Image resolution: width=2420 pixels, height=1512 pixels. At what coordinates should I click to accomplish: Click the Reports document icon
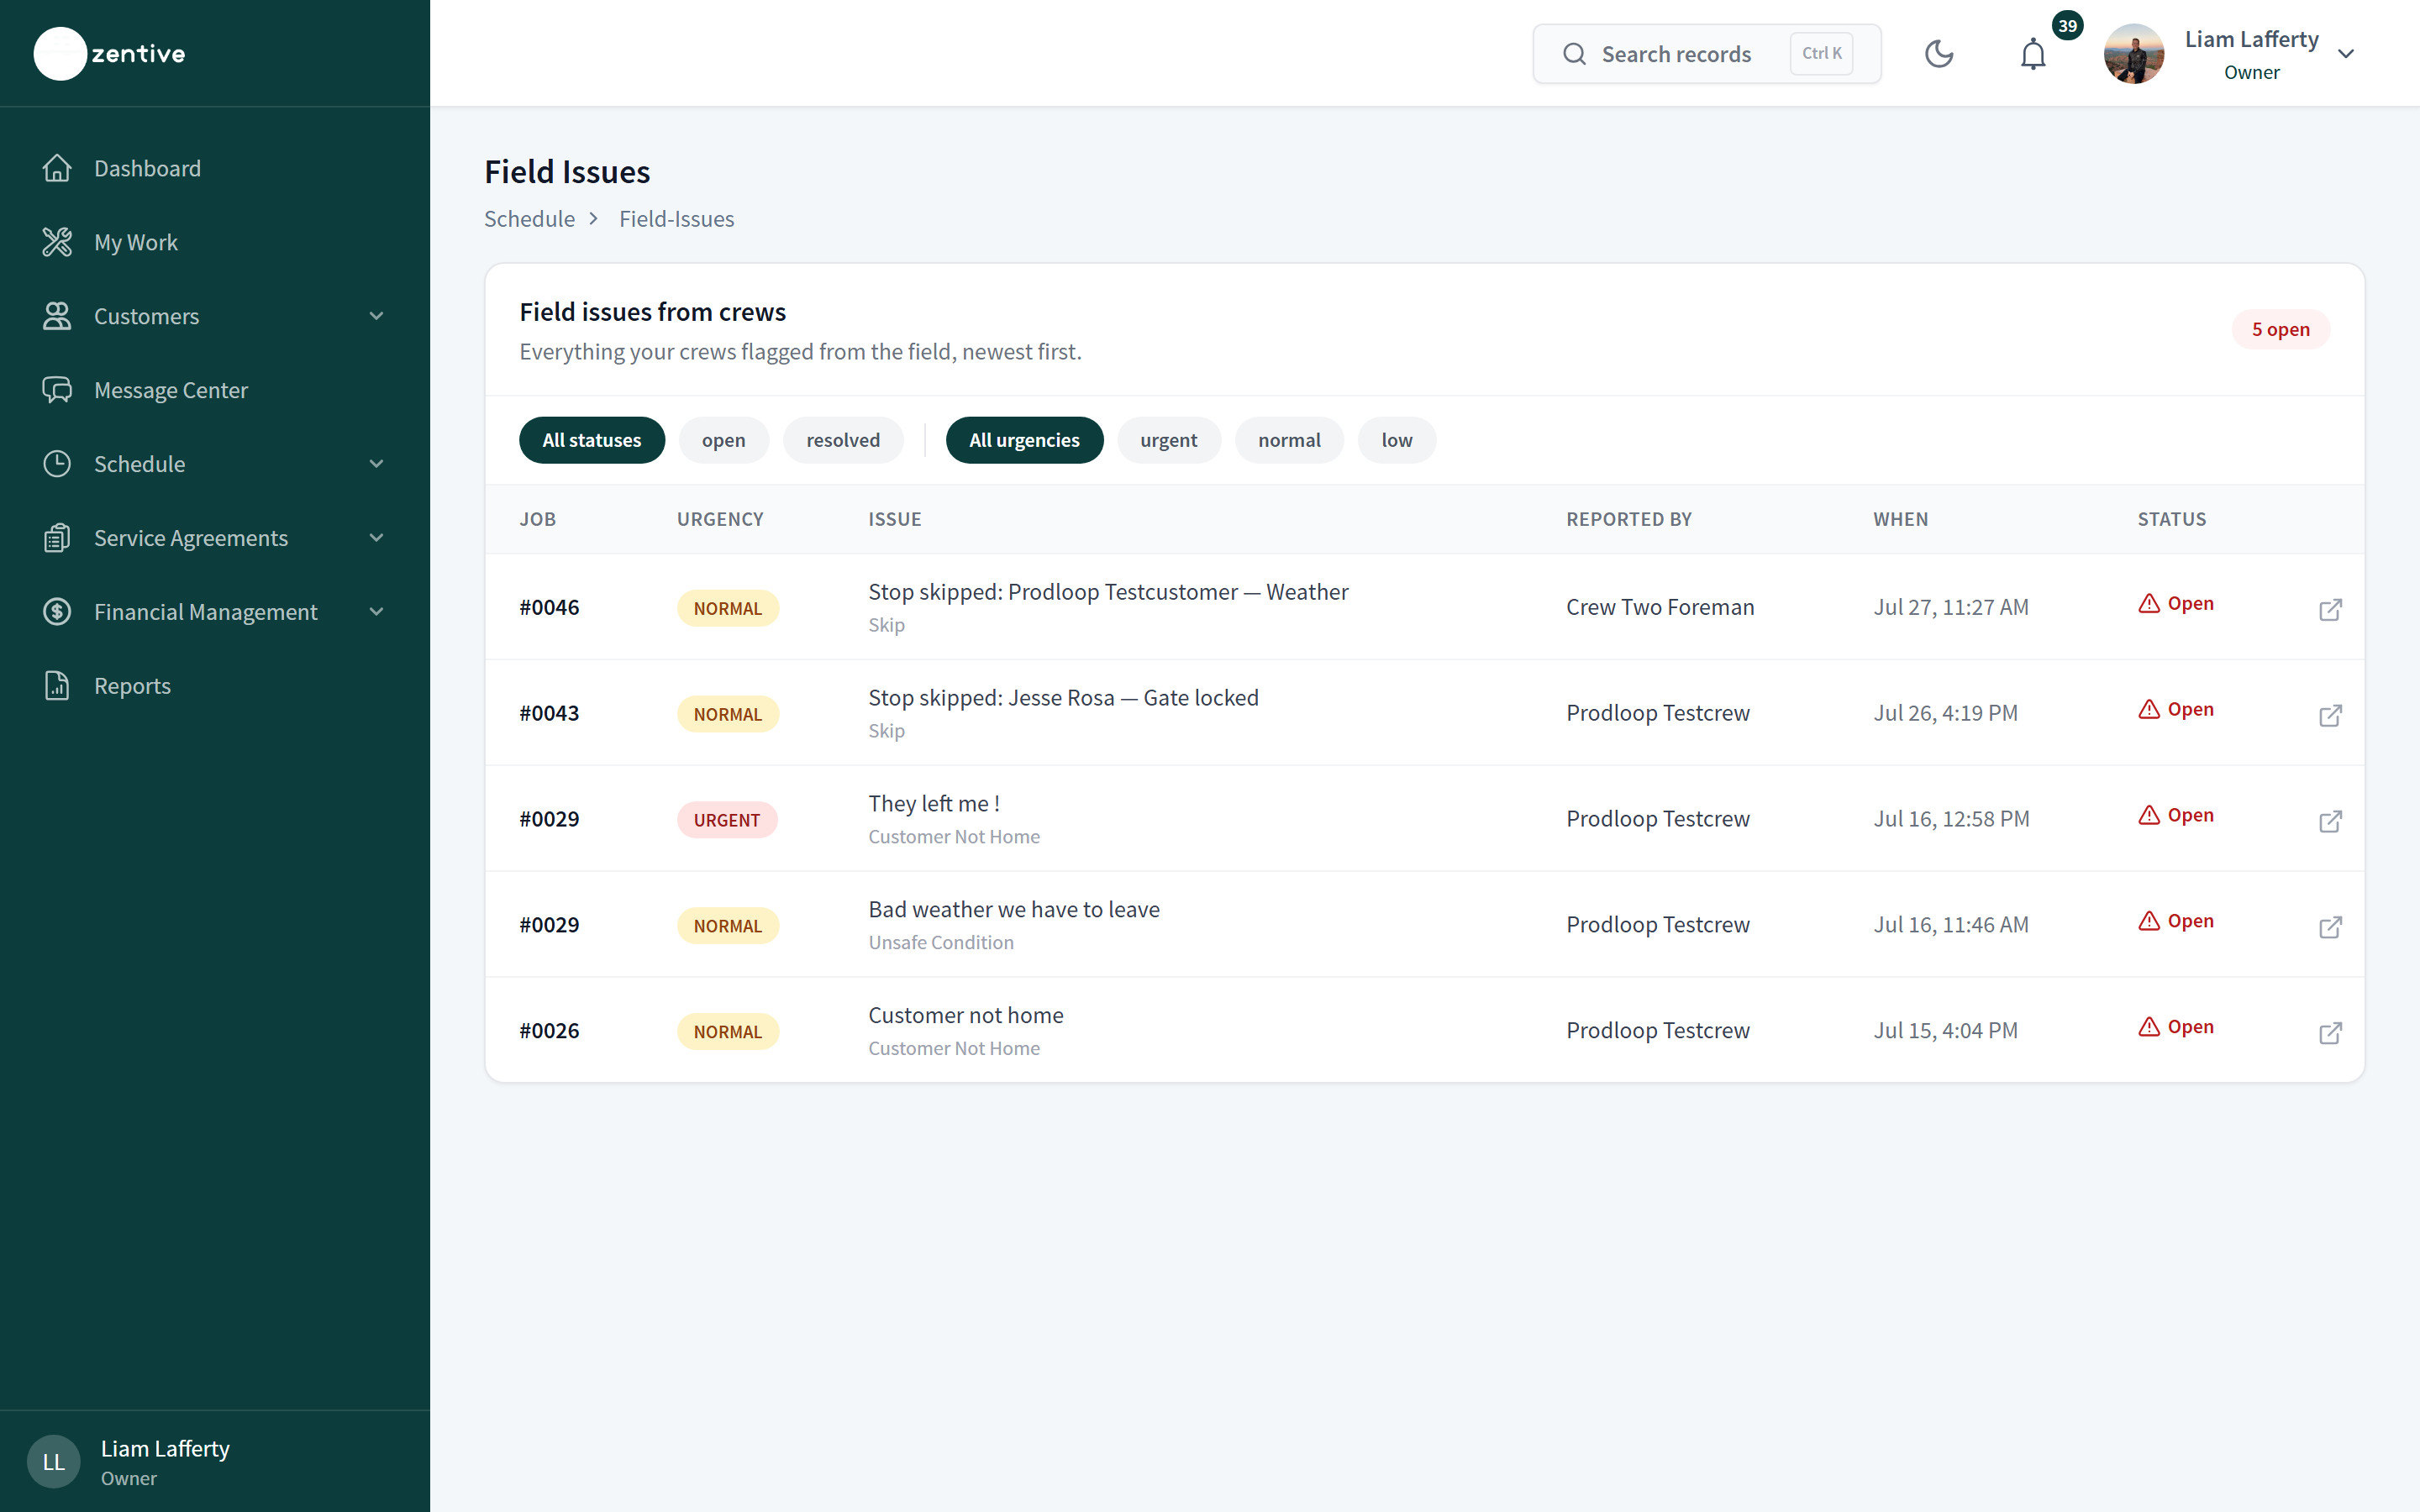[57, 686]
